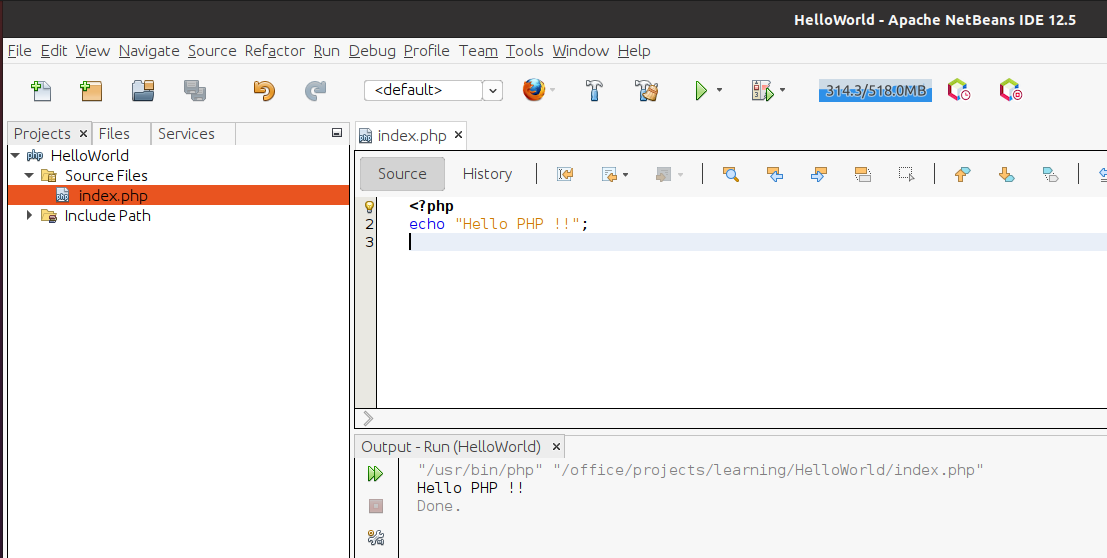Build the project with hammer icon

tap(594, 90)
